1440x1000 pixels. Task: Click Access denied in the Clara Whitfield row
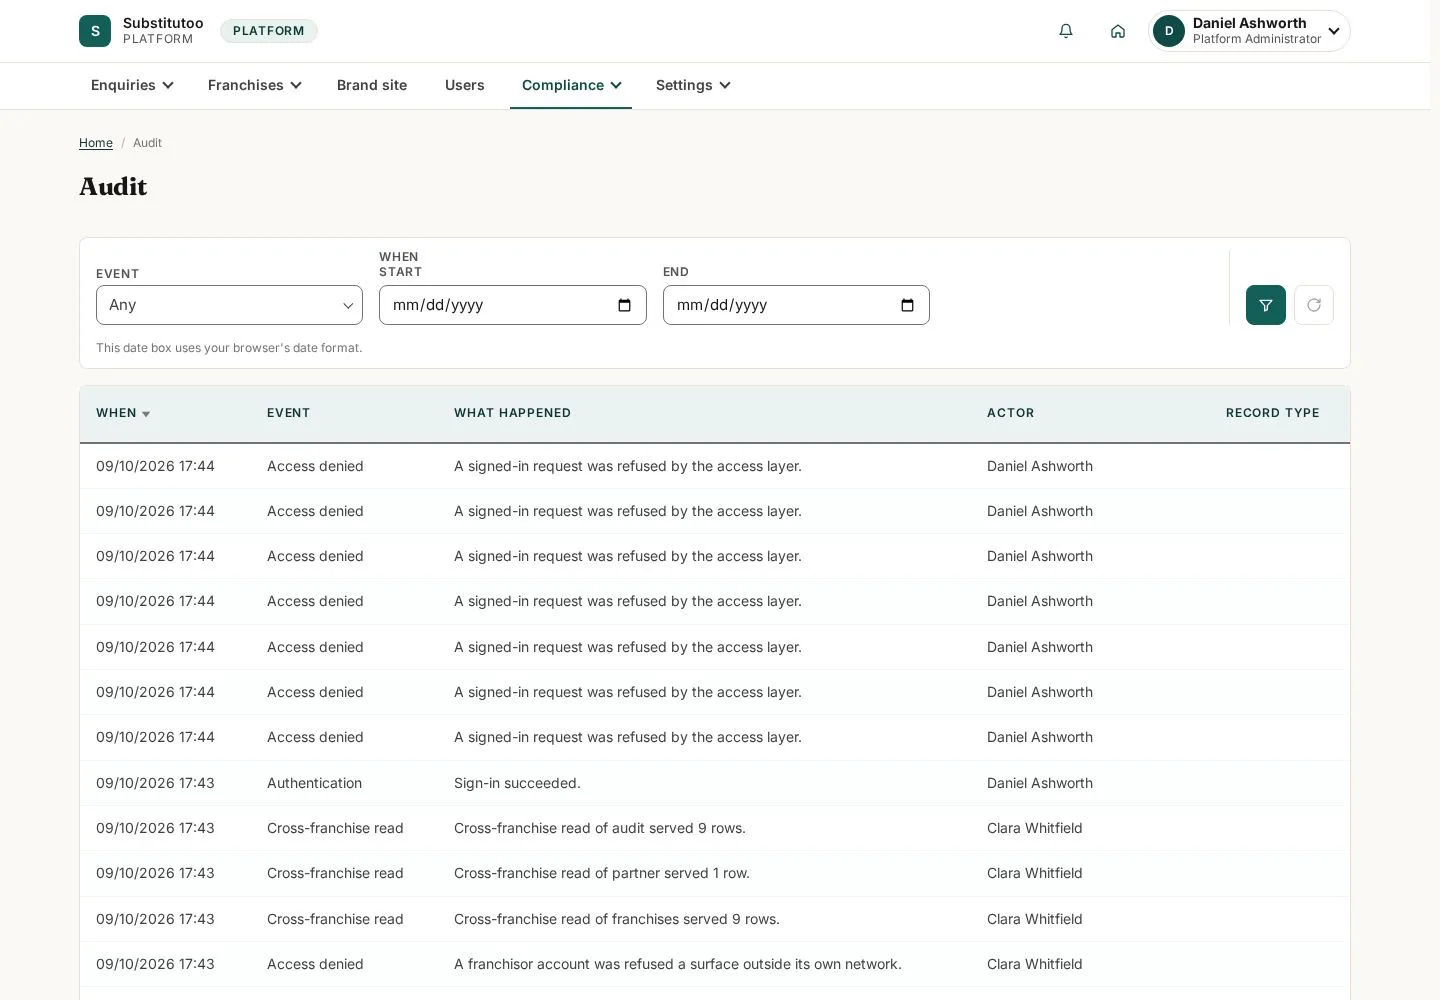tap(315, 964)
